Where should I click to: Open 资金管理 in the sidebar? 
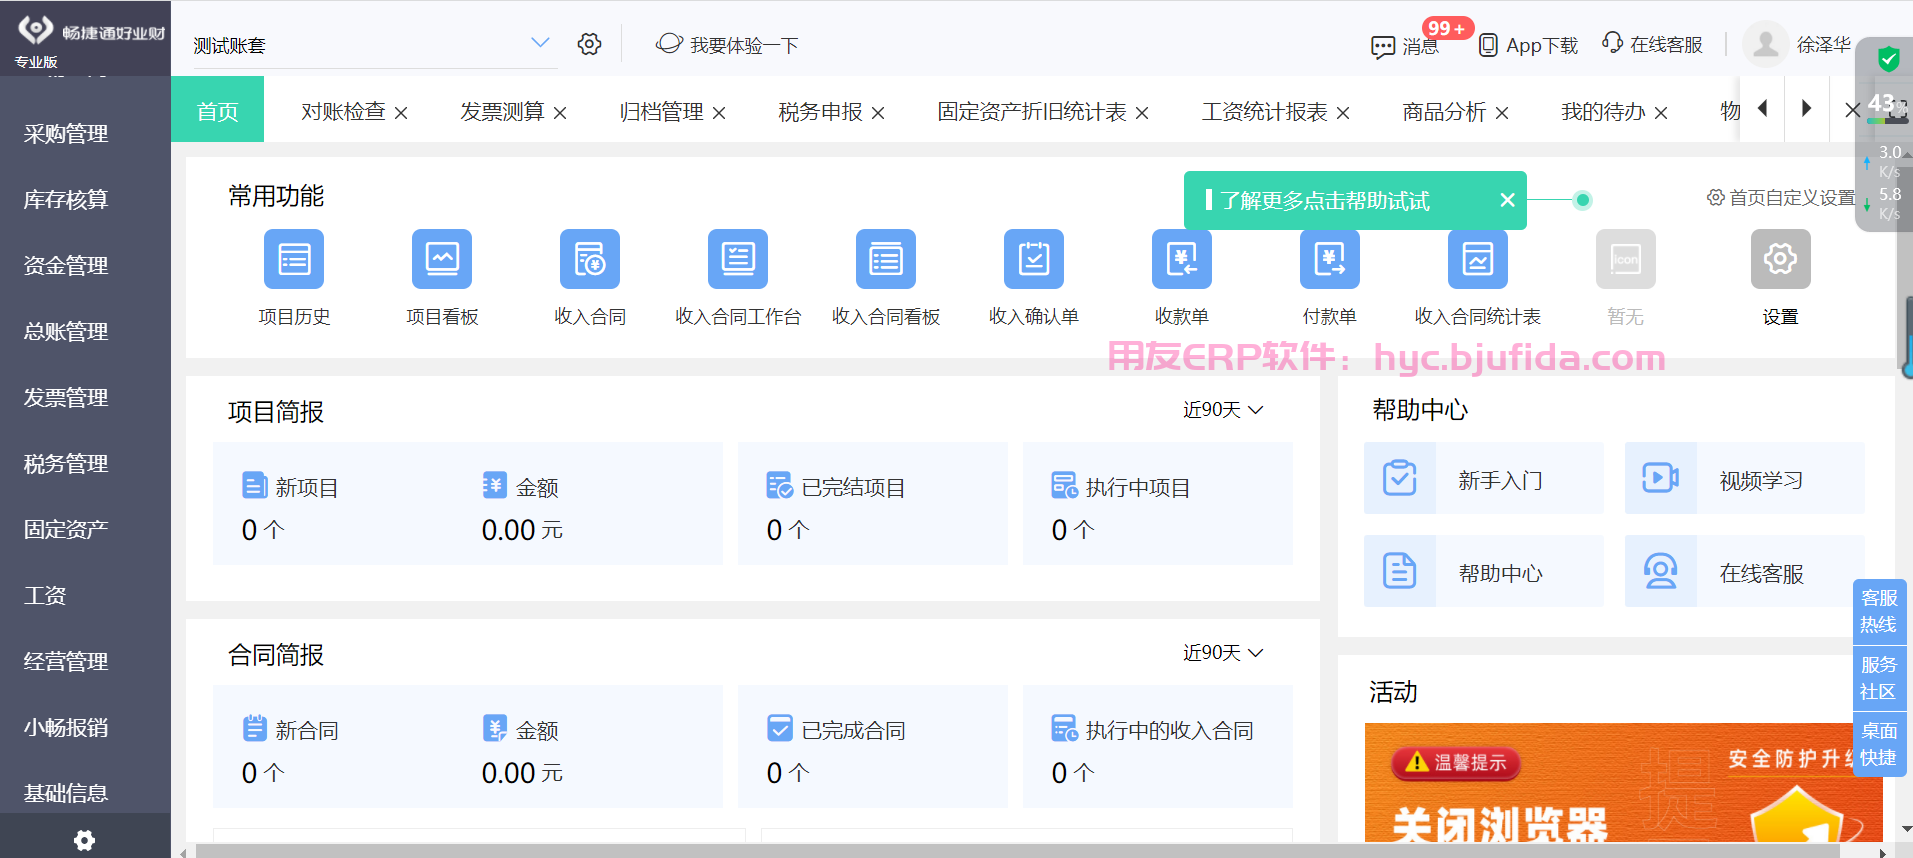[66, 265]
